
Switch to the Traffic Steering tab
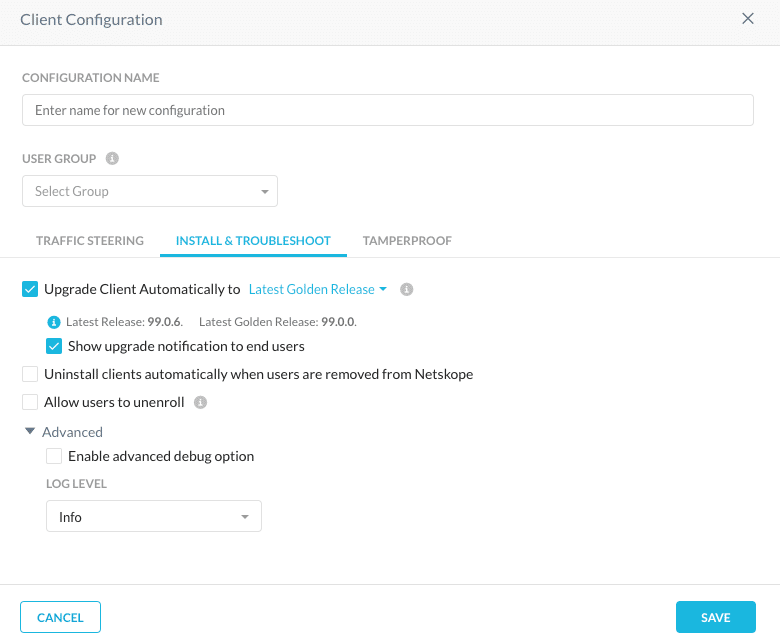tap(90, 241)
